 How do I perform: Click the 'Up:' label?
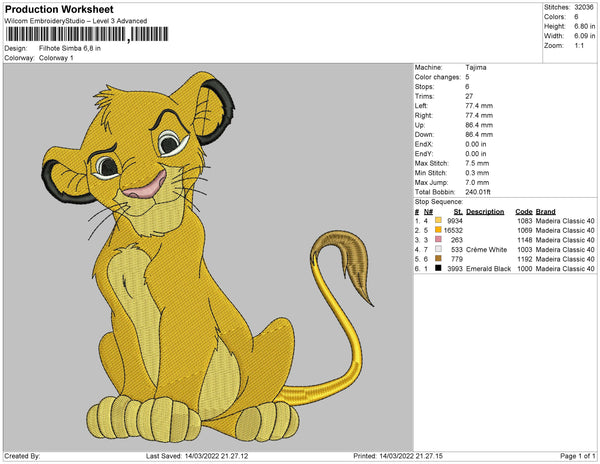(x=420, y=125)
